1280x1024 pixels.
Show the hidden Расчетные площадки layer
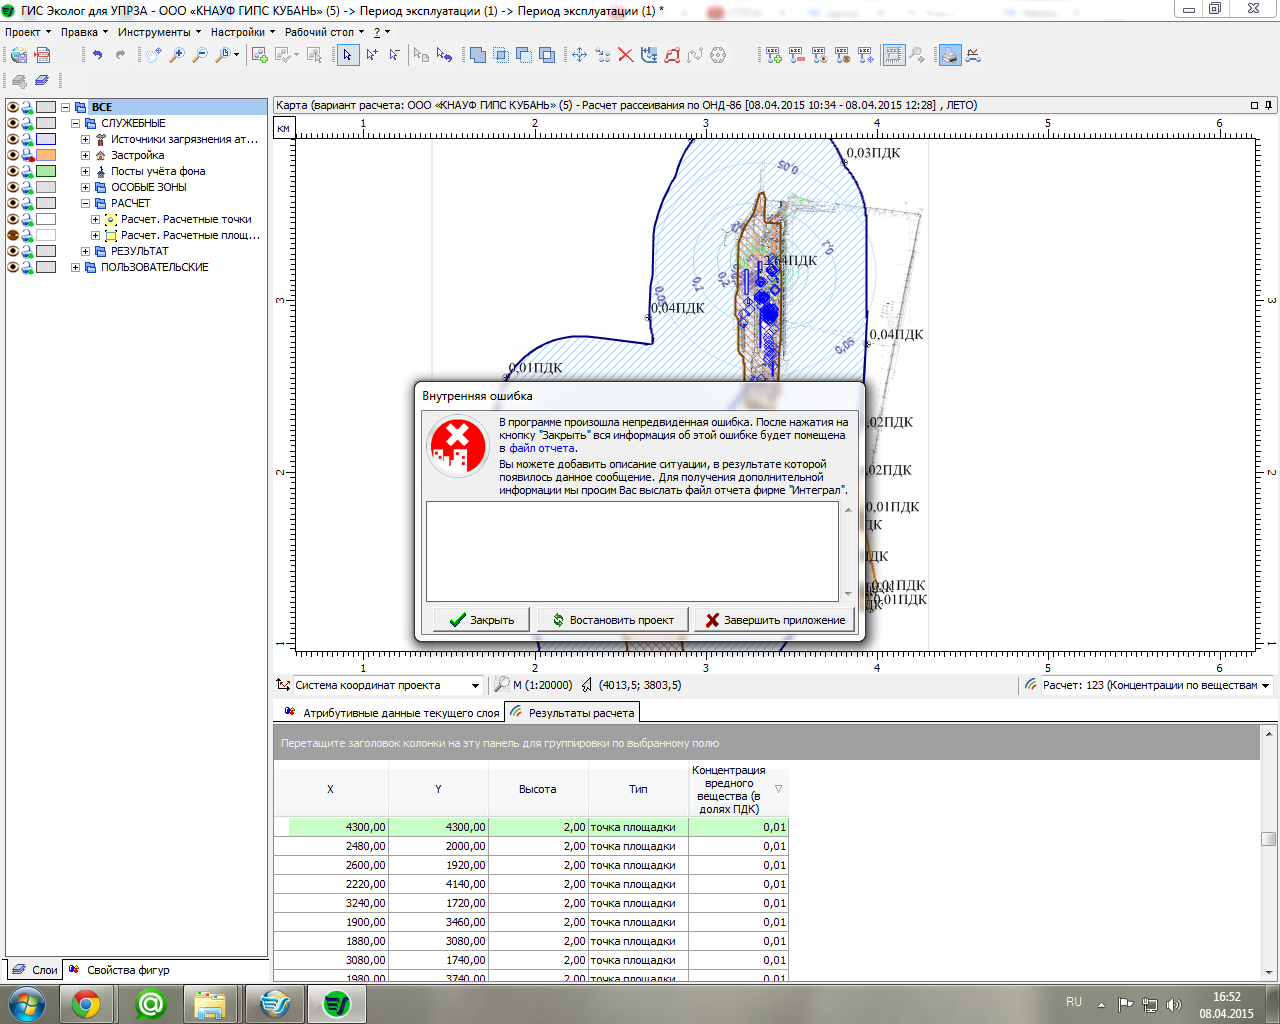pos(13,235)
